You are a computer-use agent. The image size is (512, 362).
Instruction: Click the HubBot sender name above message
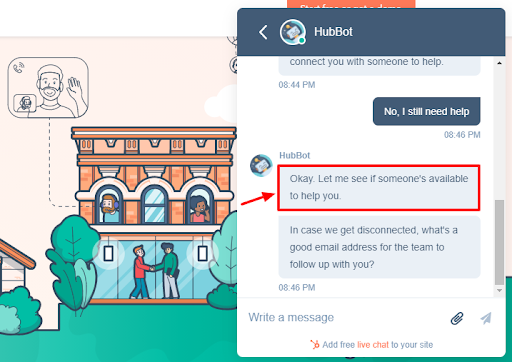pos(294,156)
